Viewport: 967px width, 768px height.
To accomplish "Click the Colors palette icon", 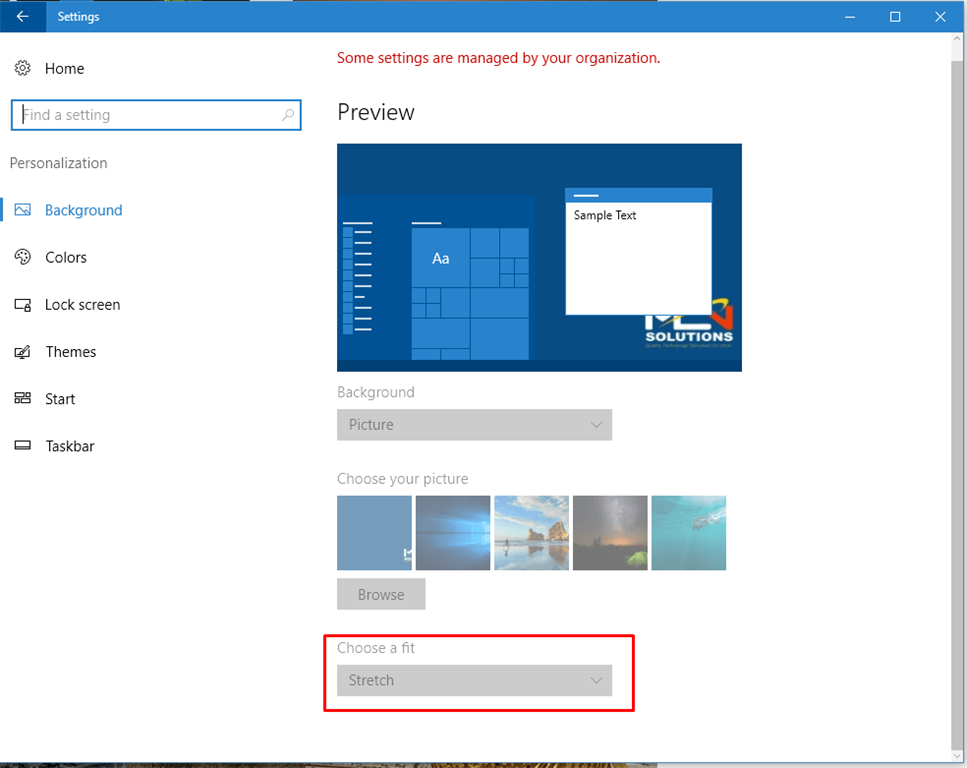I will click(x=23, y=257).
